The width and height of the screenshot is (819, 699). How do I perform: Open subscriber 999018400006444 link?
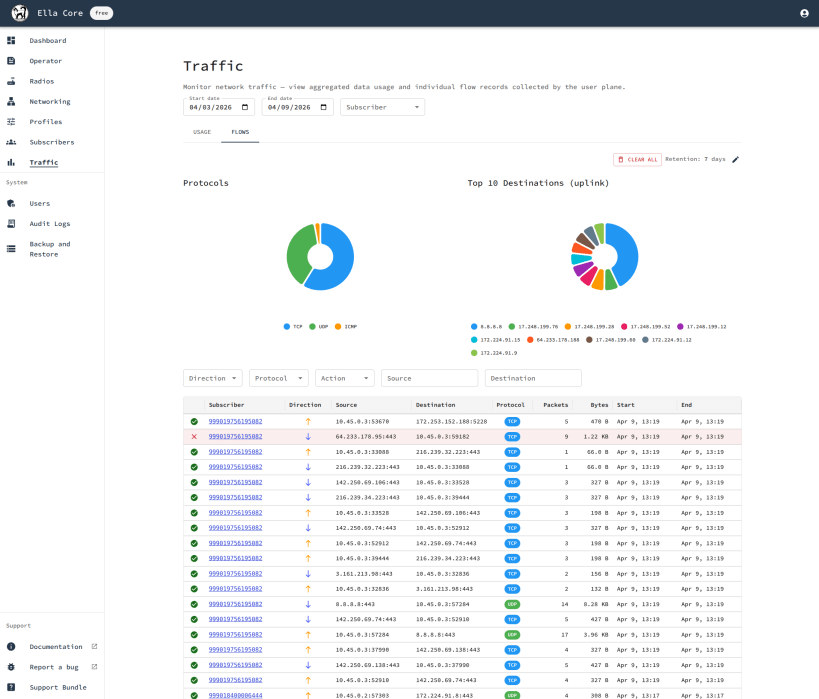(236, 695)
